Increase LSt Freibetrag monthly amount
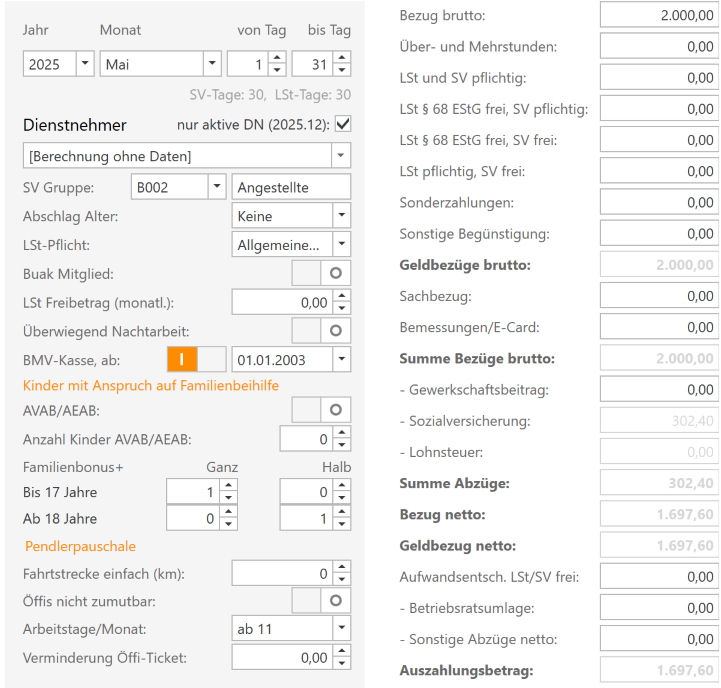This screenshot has width=721, height=688. point(342,296)
